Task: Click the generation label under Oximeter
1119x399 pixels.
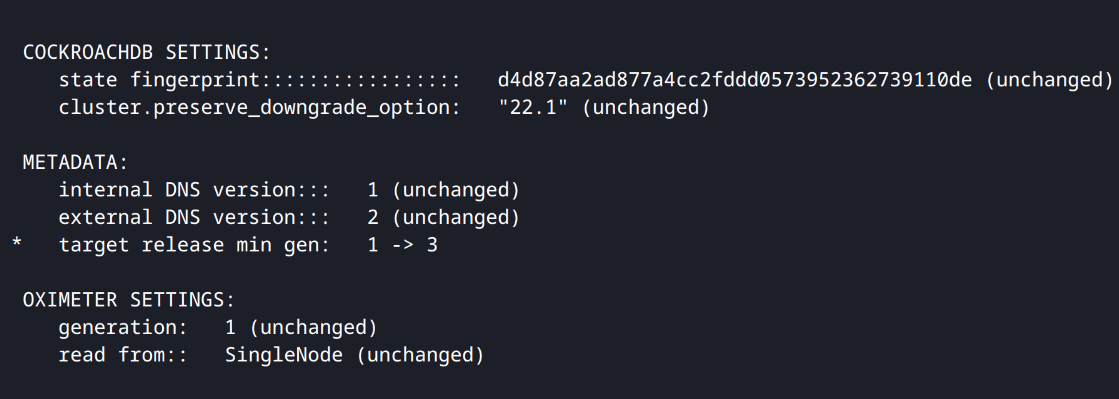Action: coord(123,328)
